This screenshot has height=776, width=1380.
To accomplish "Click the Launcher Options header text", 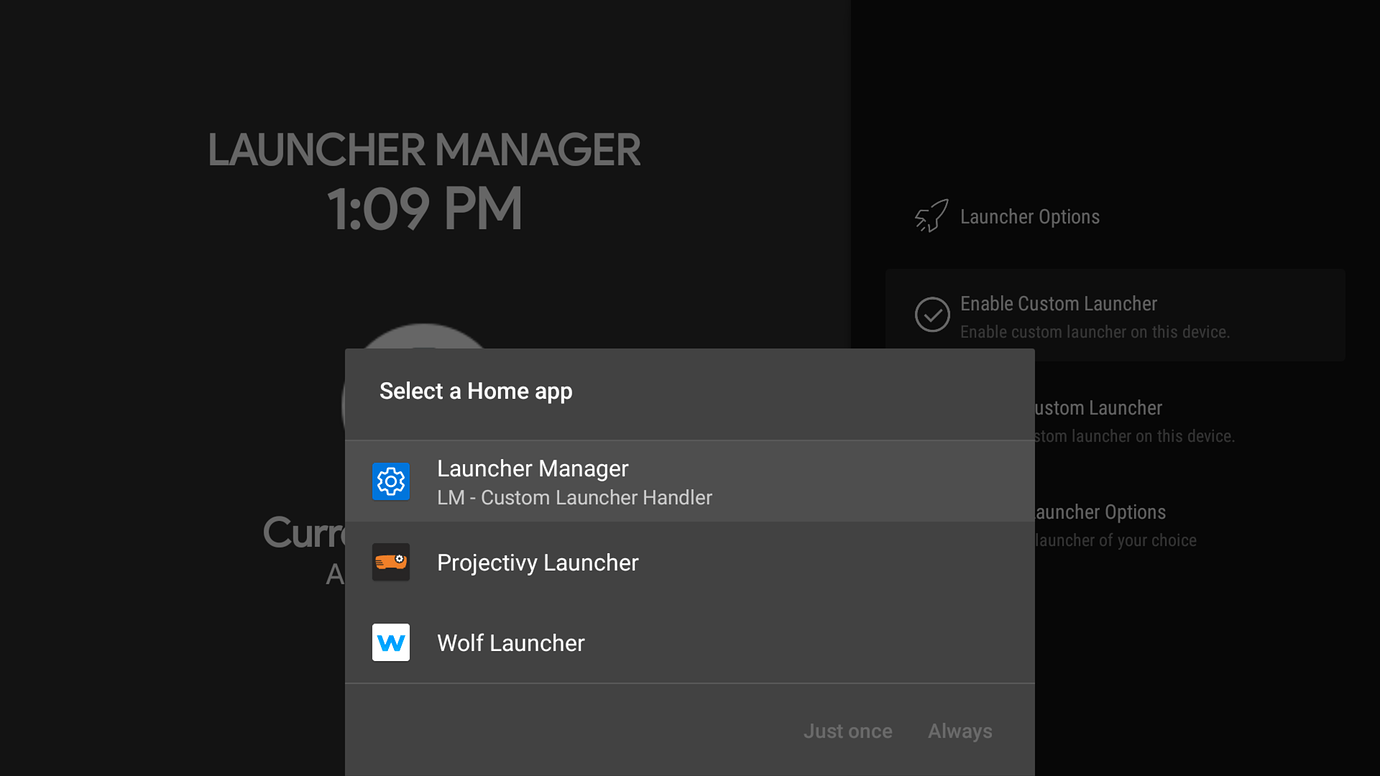I will pos(1030,217).
